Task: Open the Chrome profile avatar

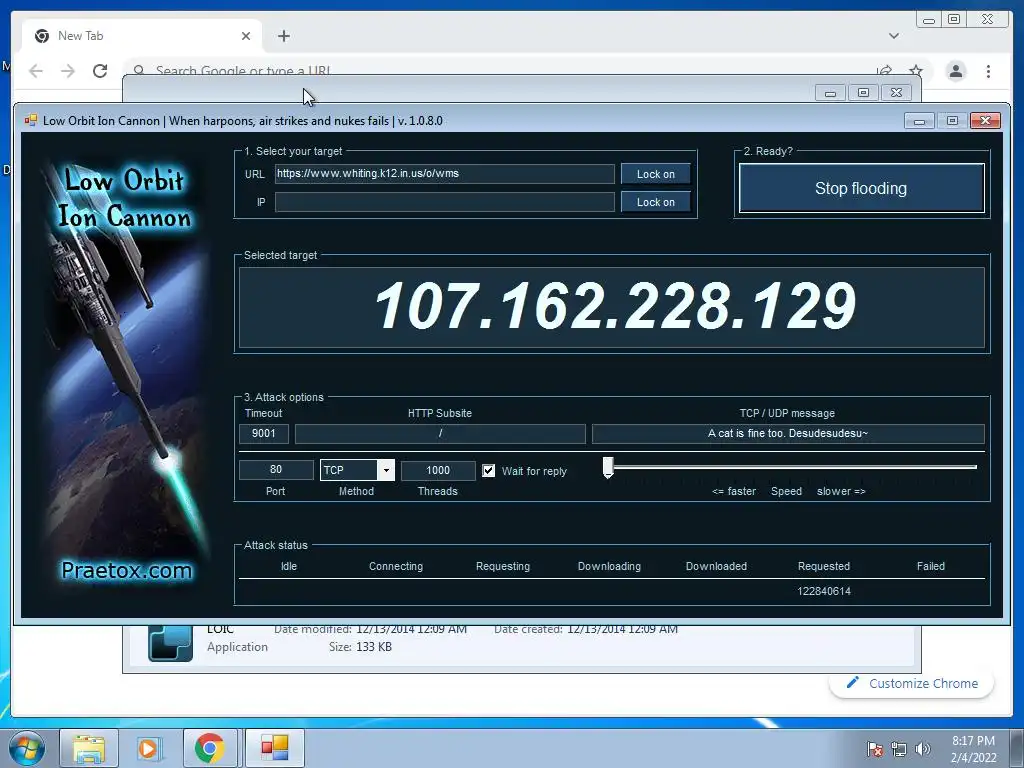Action: point(956,71)
